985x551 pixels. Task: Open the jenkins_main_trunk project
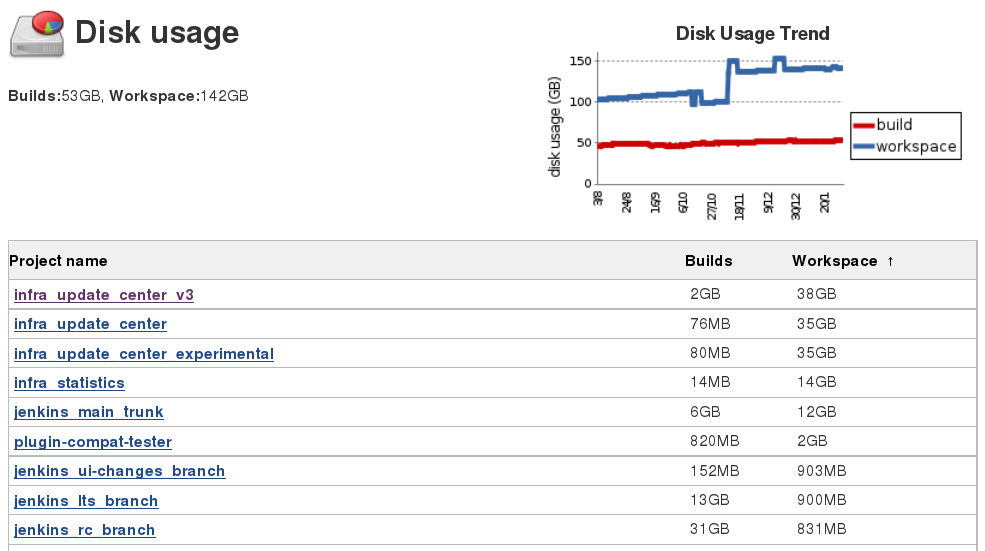(88, 412)
